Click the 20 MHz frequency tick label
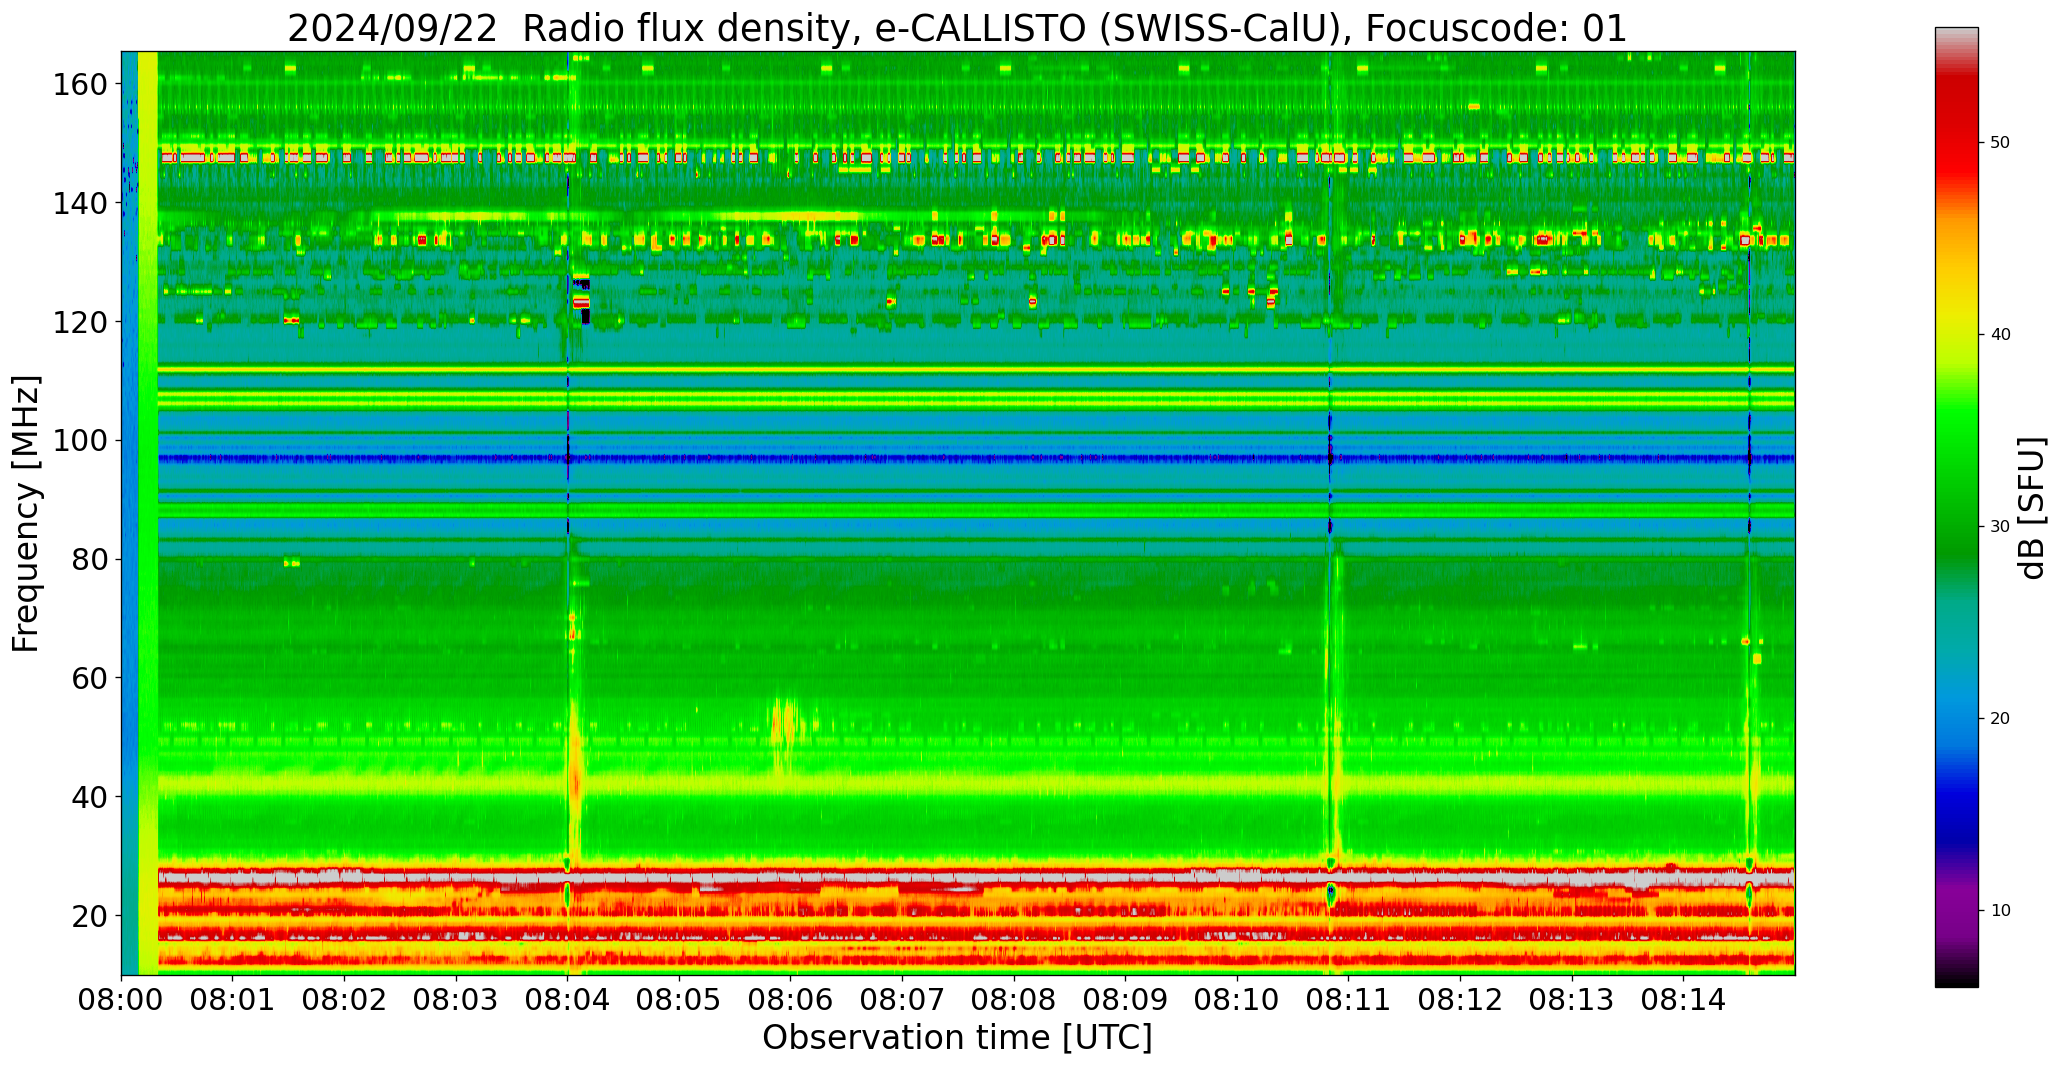The width and height of the screenshot is (2062, 1067). click(88, 916)
